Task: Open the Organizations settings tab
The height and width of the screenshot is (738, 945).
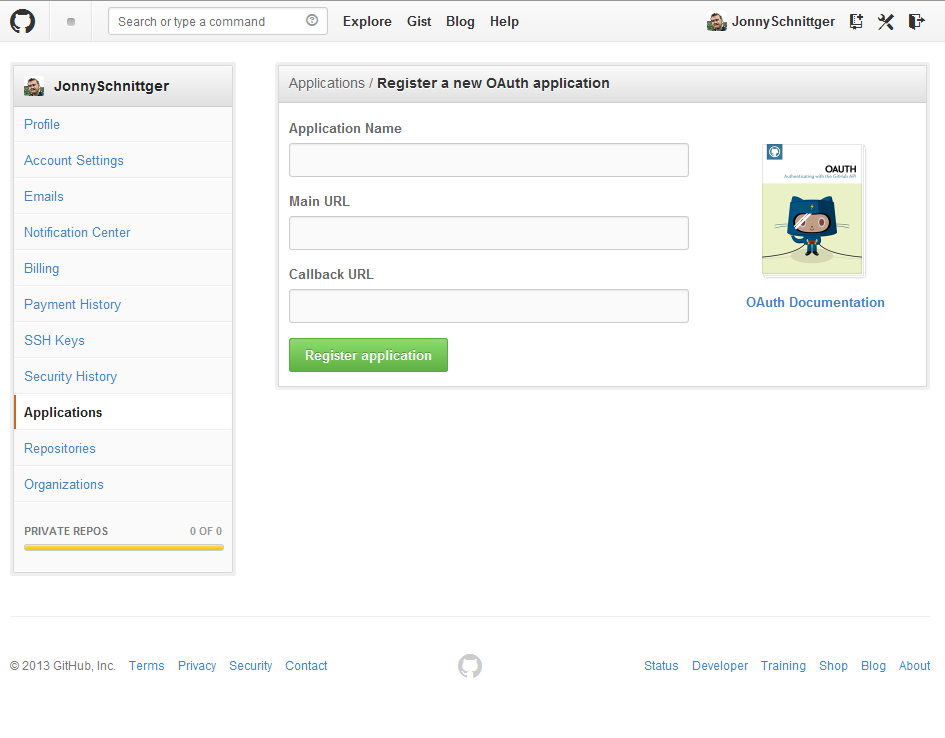Action: [x=123, y=484]
